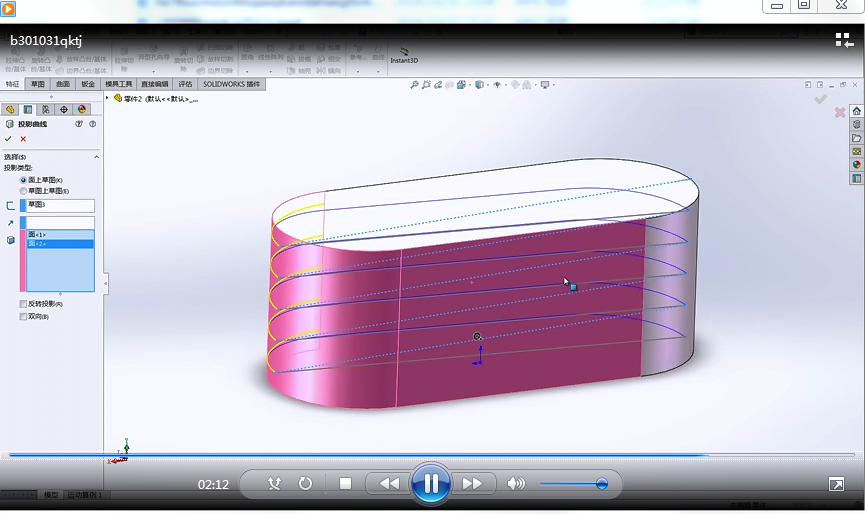Click the fast forward button in player
The width and height of the screenshot is (865, 514).
472,484
